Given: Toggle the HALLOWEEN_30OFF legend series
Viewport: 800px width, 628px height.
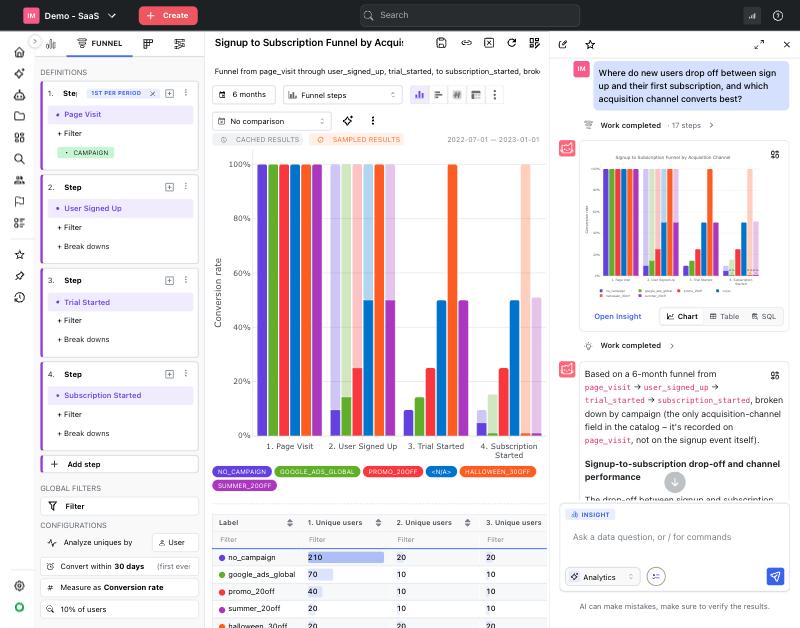Looking at the screenshot, I should (x=497, y=472).
